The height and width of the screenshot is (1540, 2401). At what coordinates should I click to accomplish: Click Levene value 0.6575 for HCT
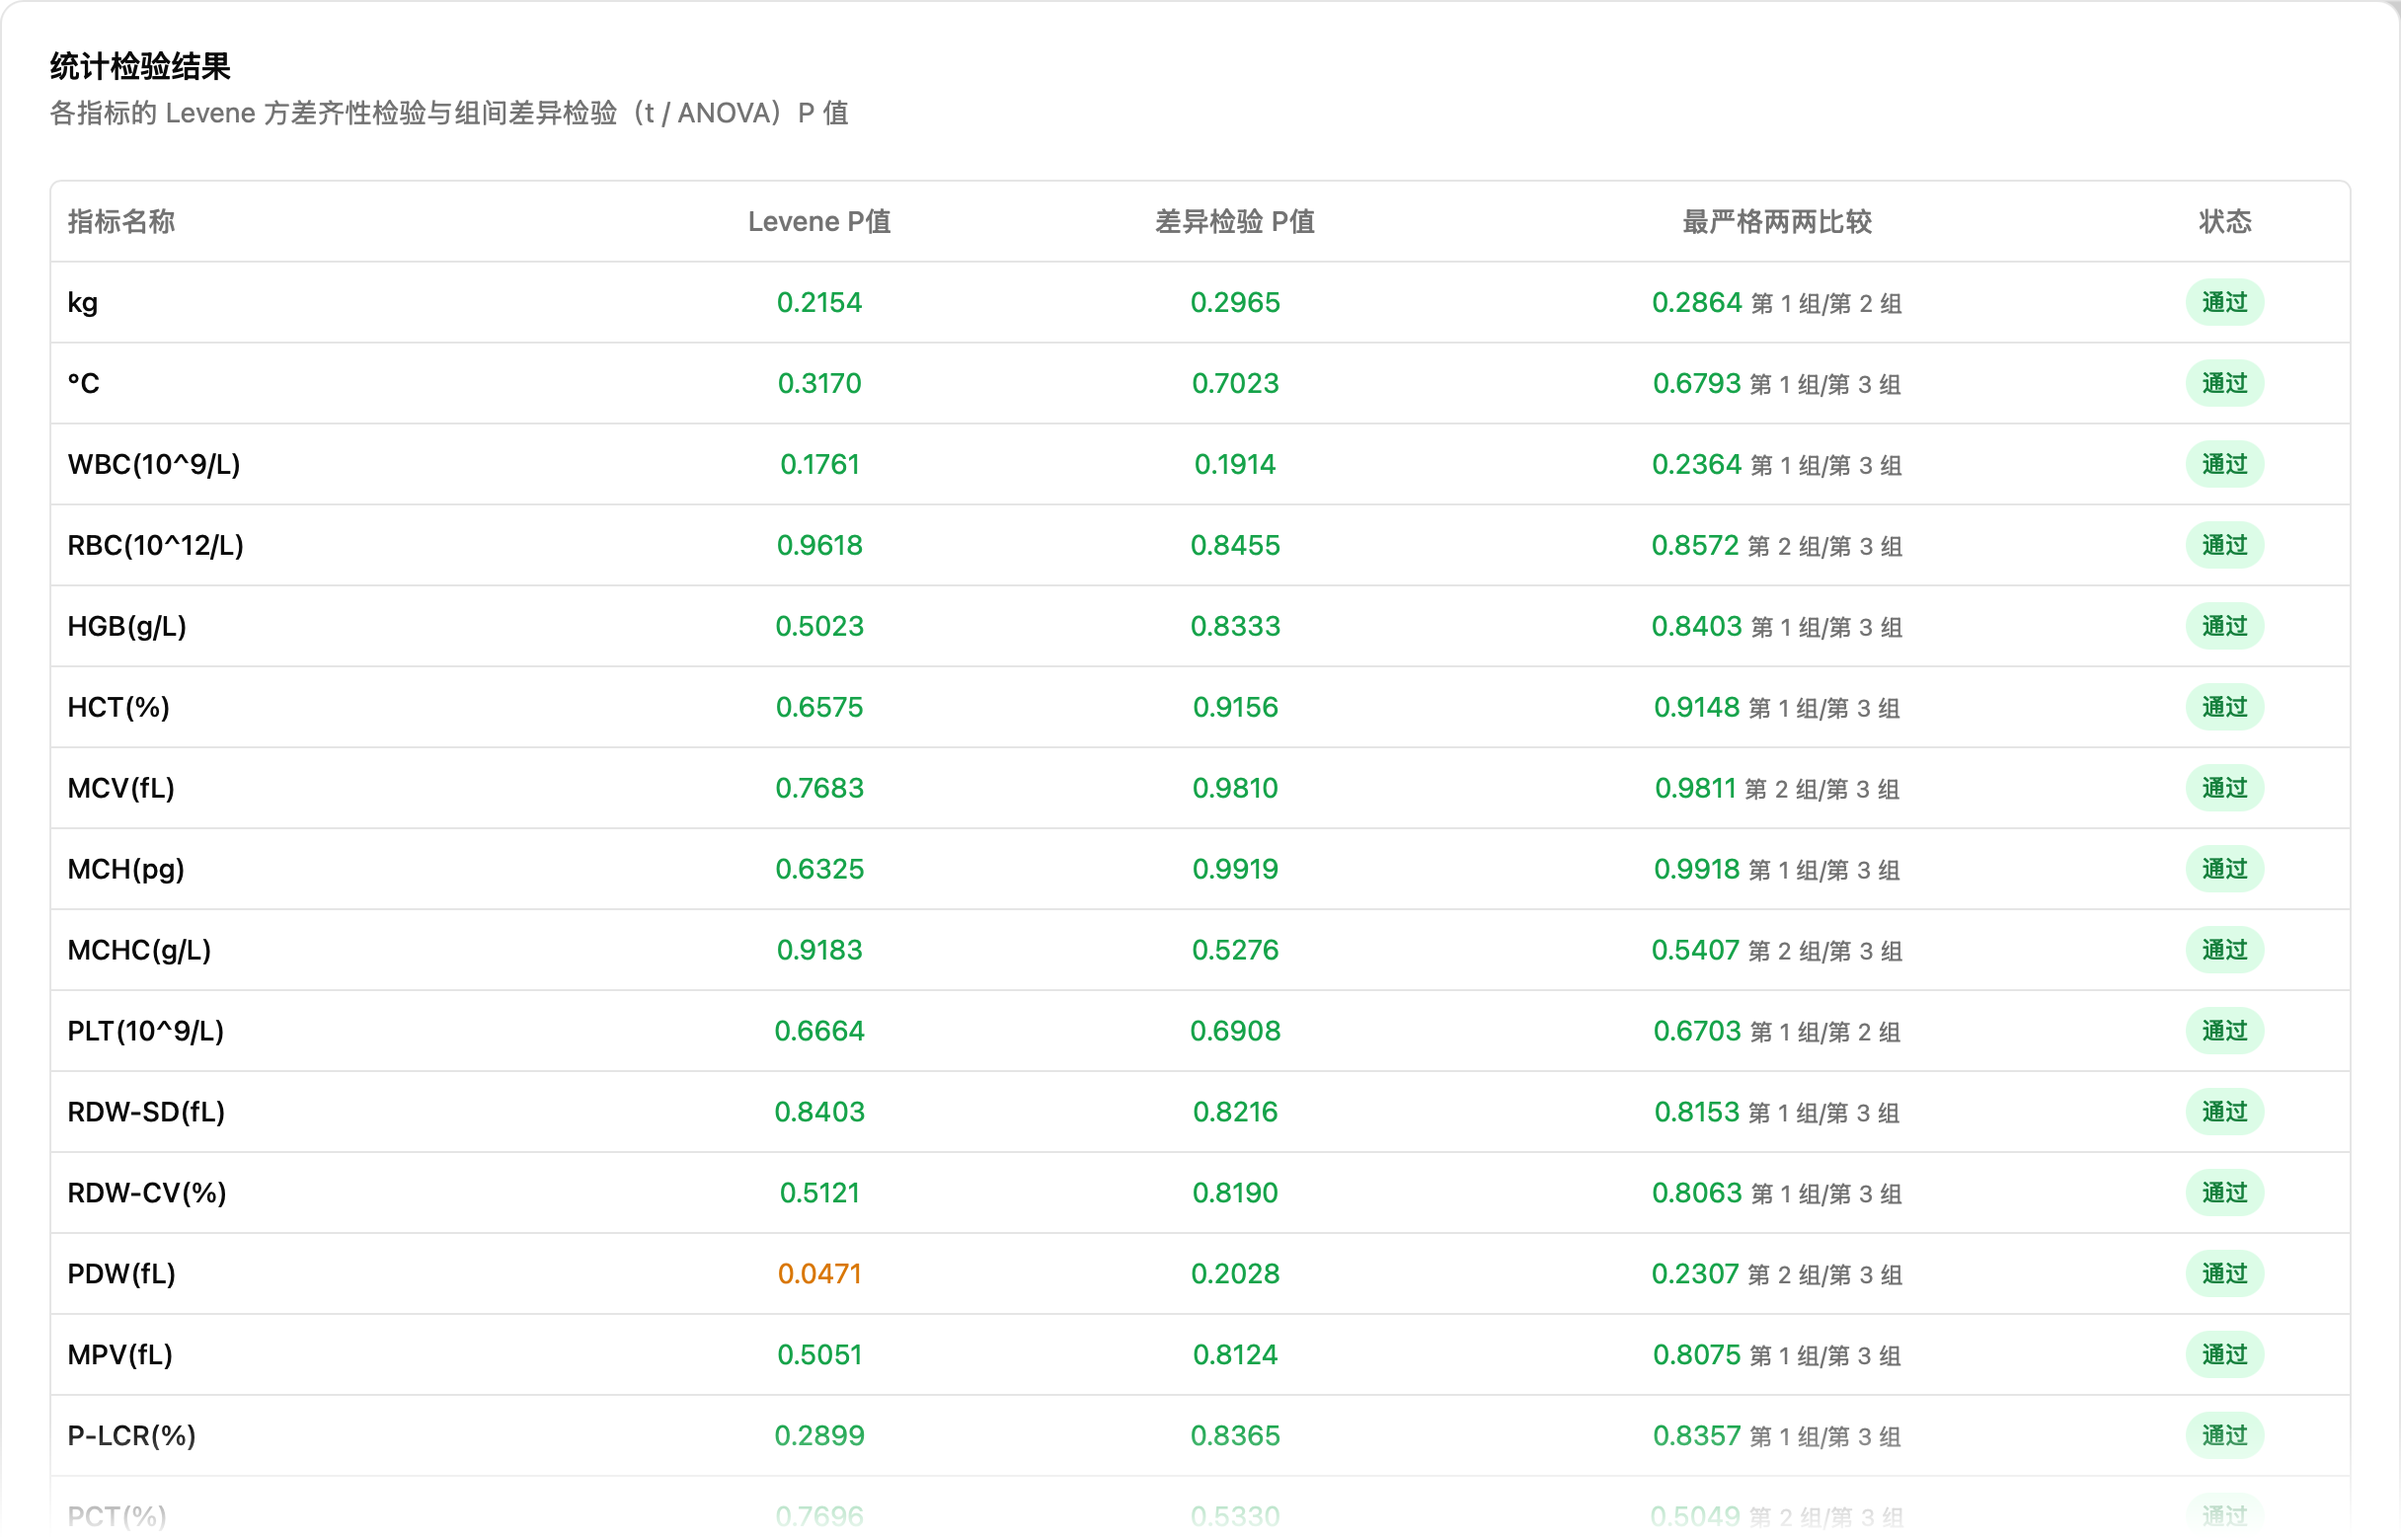click(819, 707)
